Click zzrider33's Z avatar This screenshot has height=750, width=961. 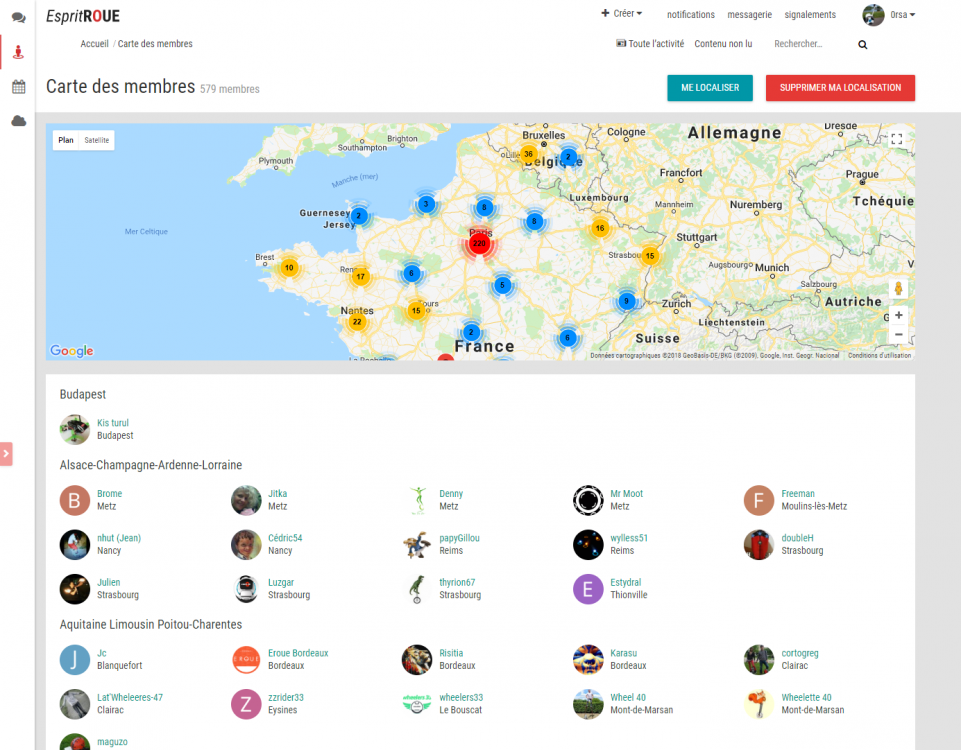click(246, 704)
